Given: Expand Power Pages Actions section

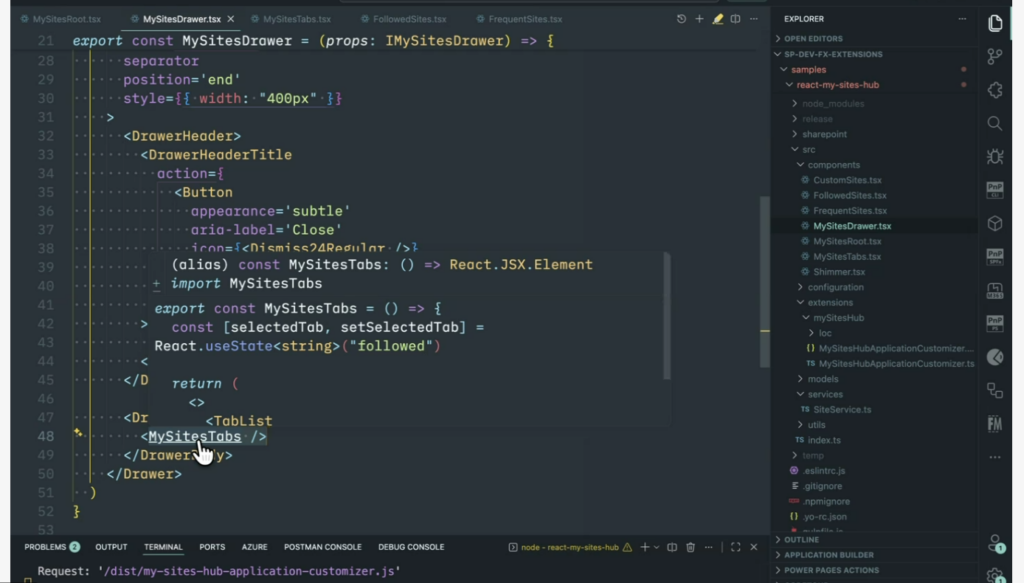Looking at the screenshot, I should 831,570.
